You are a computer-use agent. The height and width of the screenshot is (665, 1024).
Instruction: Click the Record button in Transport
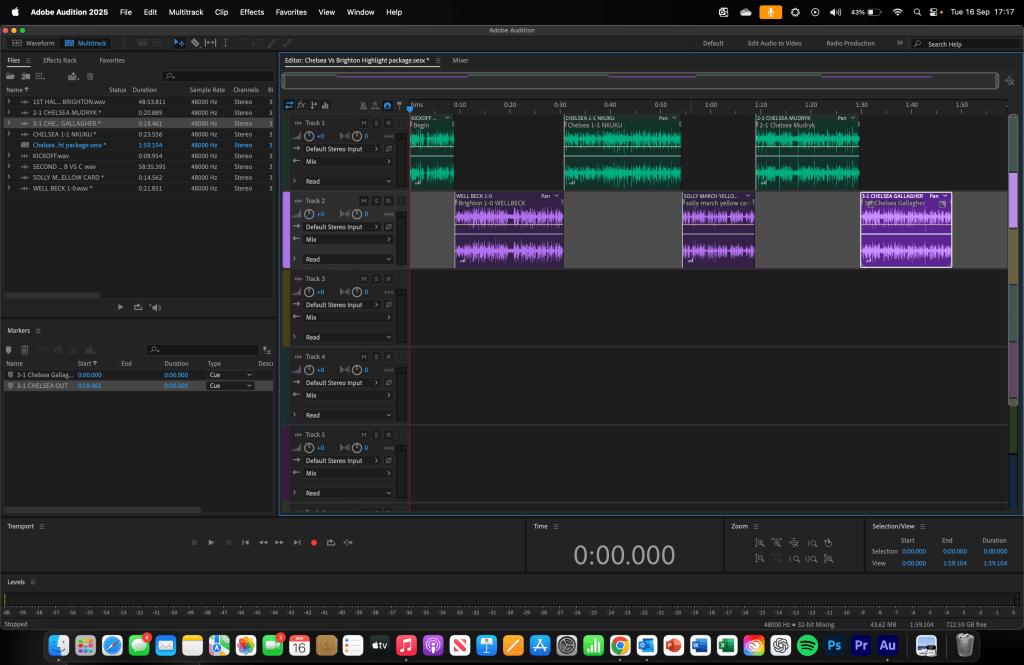click(x=314, y=542)
